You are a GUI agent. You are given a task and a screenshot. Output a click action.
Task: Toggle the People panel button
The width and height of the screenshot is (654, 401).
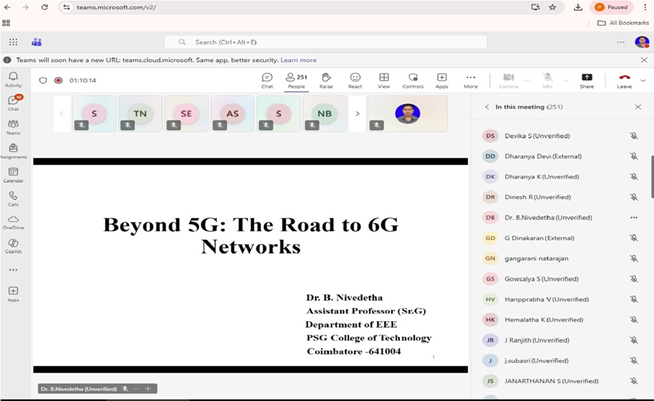(x=296, y=80)
